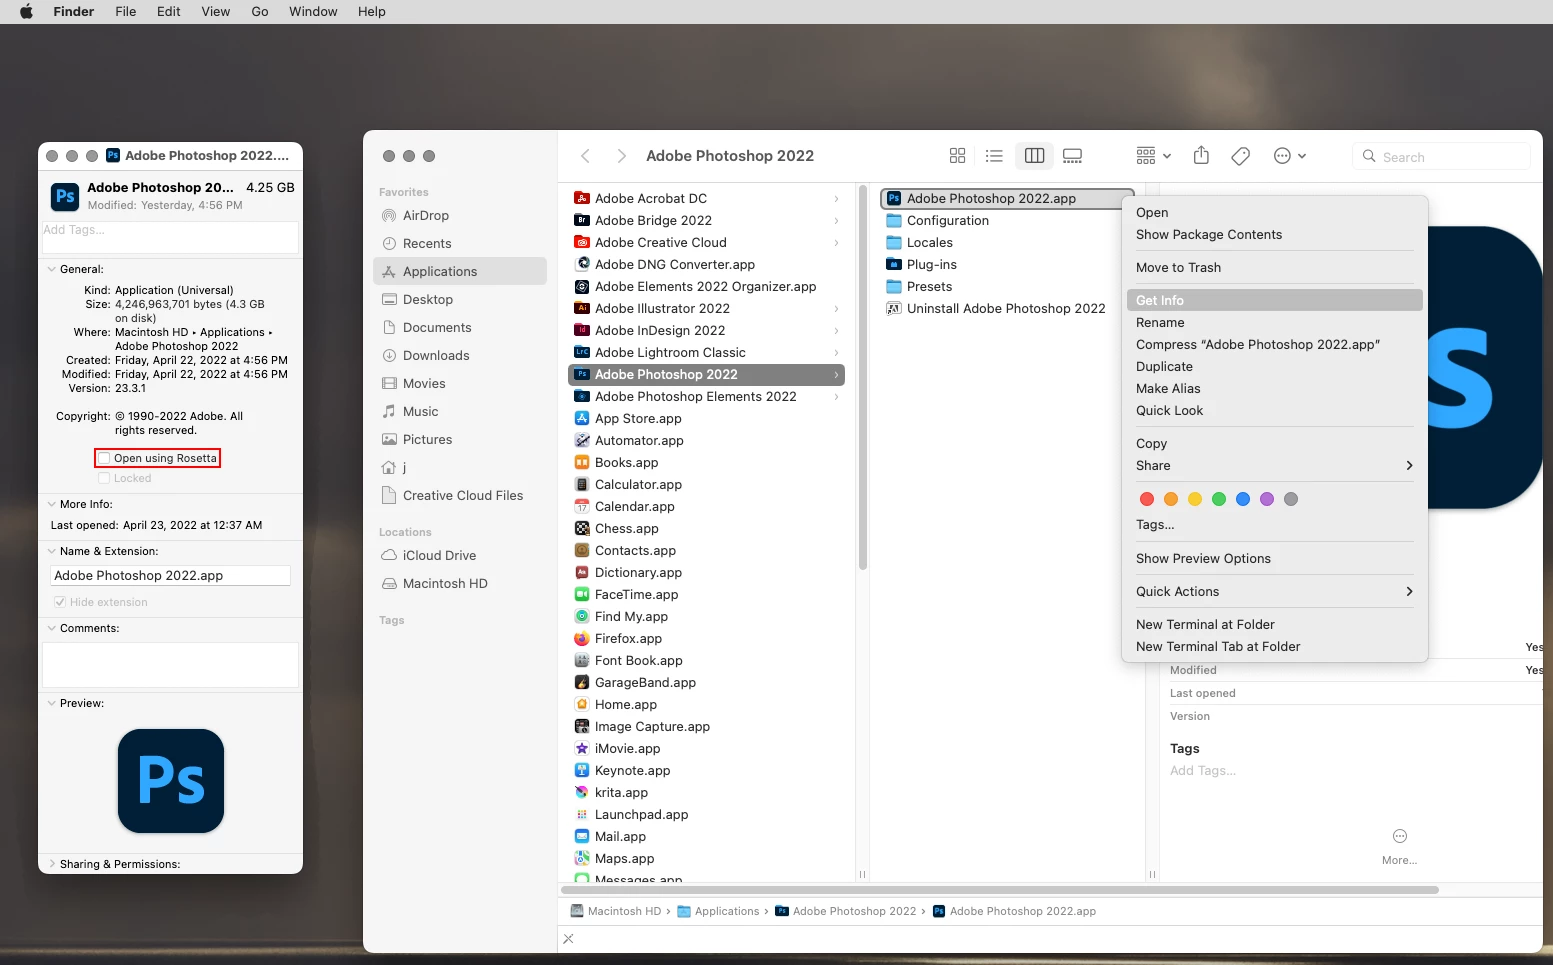Select Adobe Illustrator 2022 folder icon
Viewport: 1553px width, 965px height.
[582, 308]
